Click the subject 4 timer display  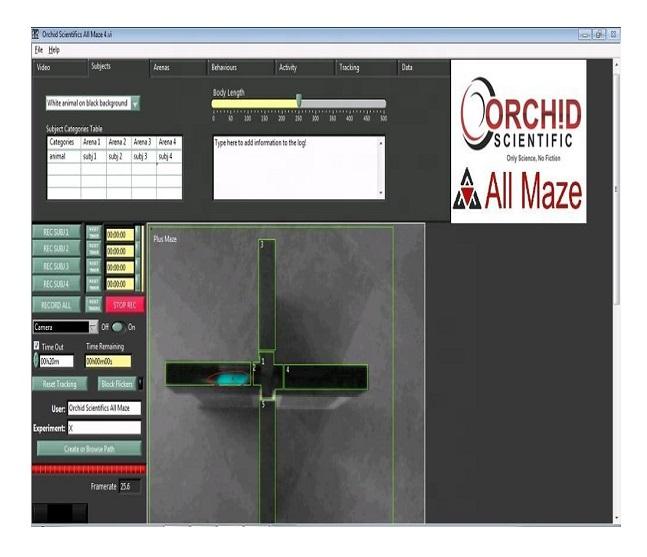(120, 284)
